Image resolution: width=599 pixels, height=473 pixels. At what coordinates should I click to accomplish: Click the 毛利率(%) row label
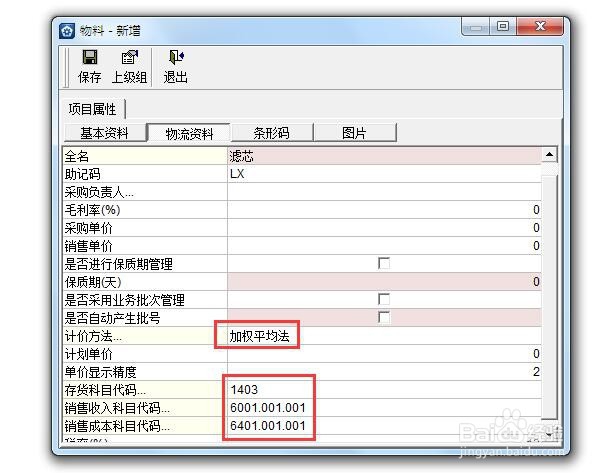pos(145,210)
